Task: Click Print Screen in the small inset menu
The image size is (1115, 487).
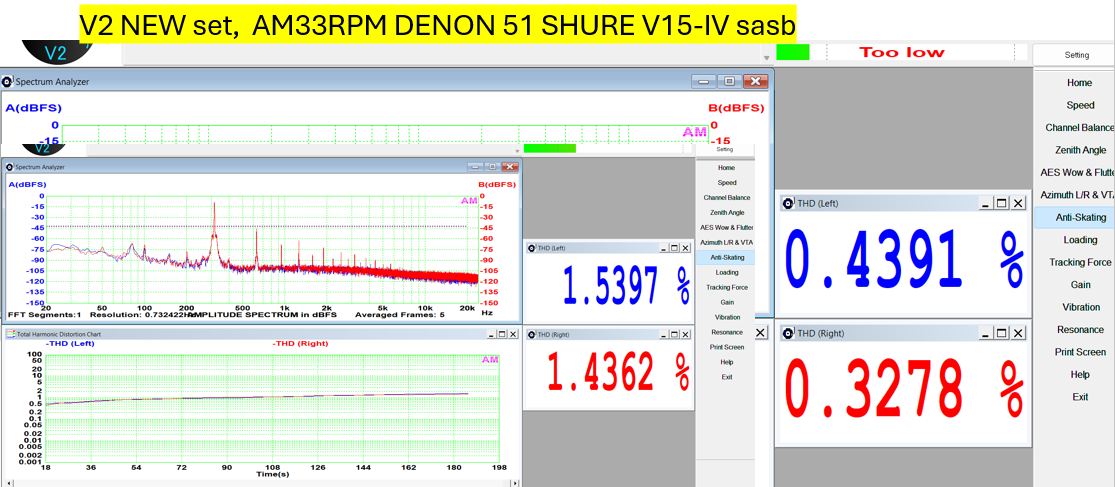Action: pos(726,347)
